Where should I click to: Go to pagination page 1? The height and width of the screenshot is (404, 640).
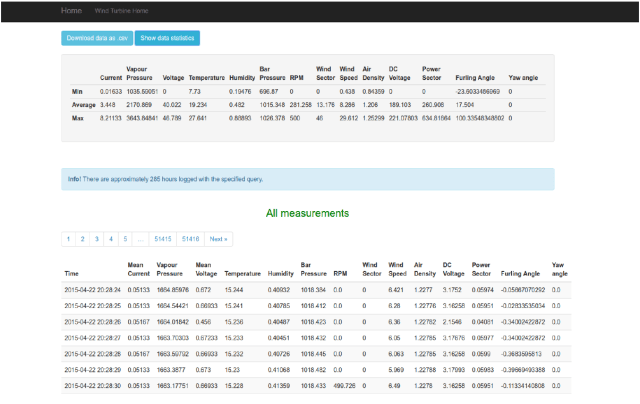pyautogui.click(x=69, y=239)
